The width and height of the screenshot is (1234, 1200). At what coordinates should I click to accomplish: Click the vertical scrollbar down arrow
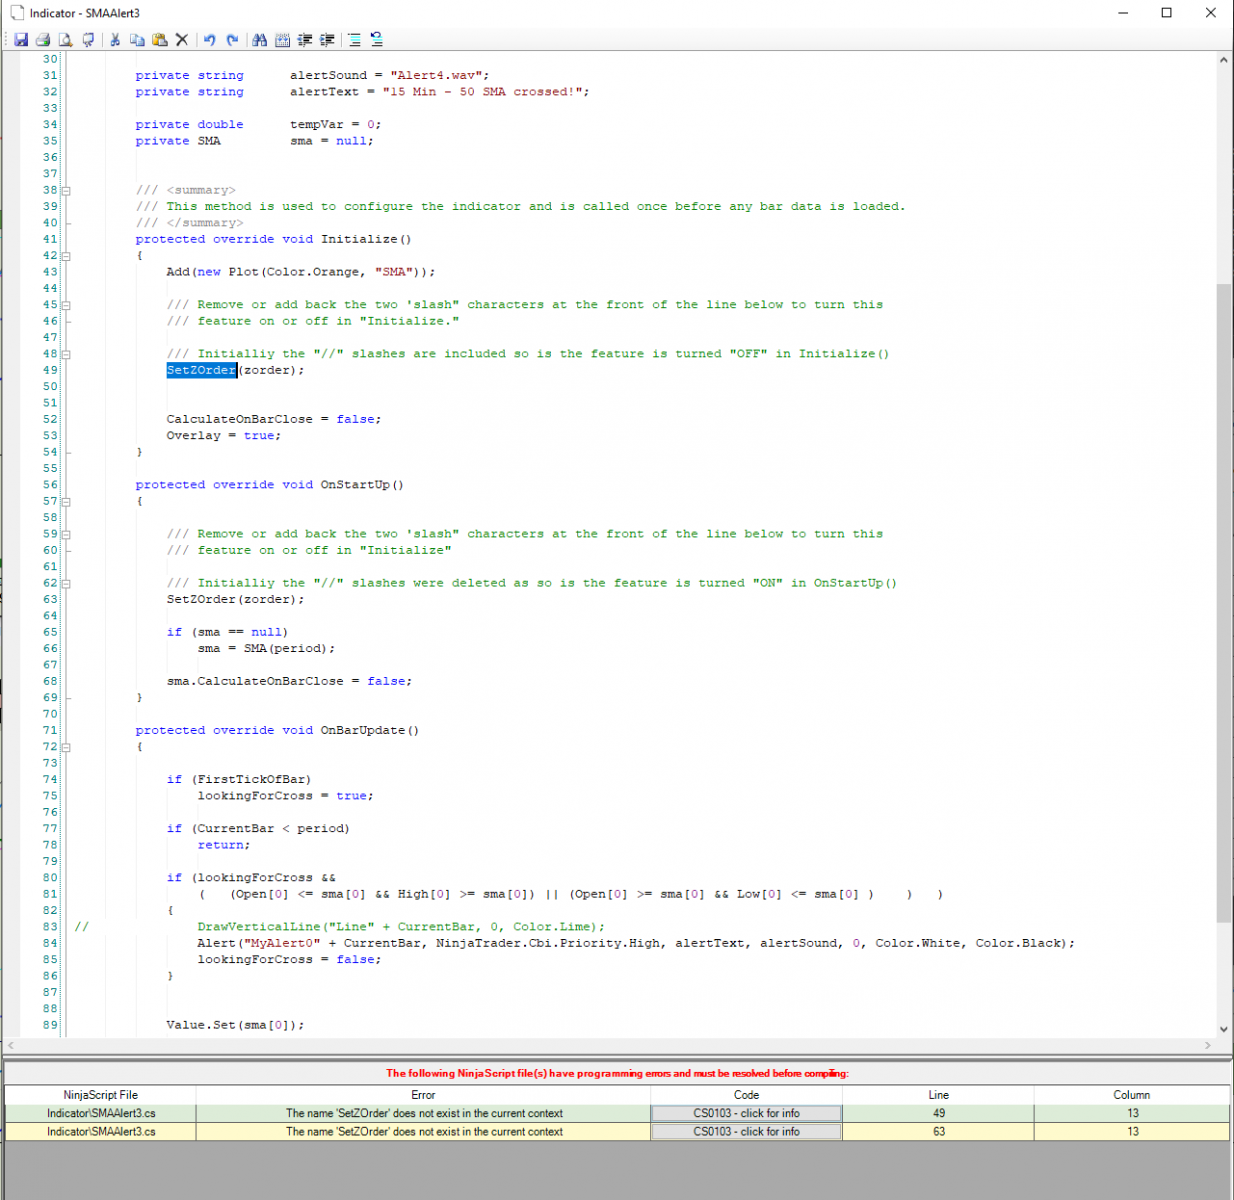(x=1224, y=1029)
